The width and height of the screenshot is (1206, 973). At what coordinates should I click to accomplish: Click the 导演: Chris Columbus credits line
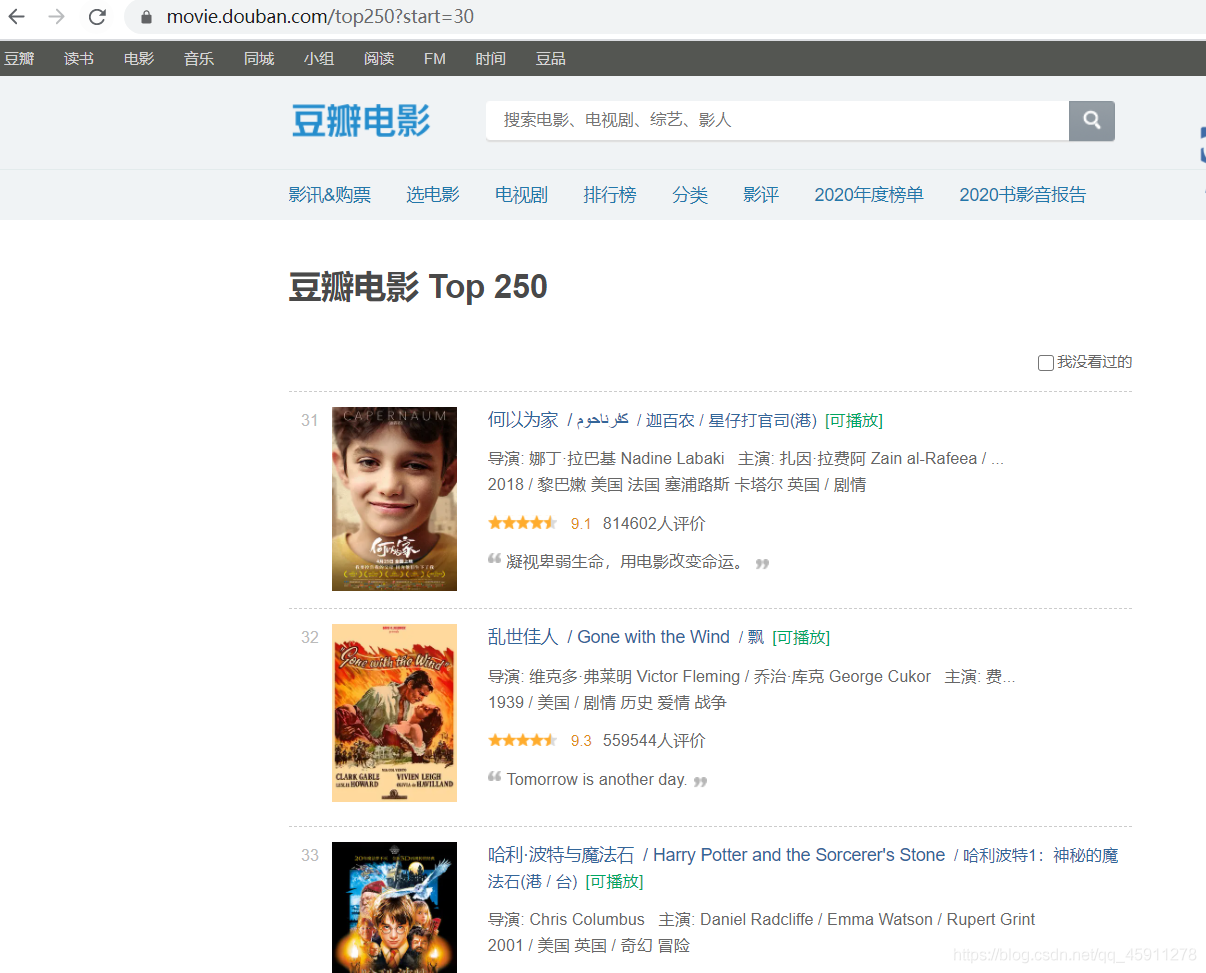tap(762, 920)
